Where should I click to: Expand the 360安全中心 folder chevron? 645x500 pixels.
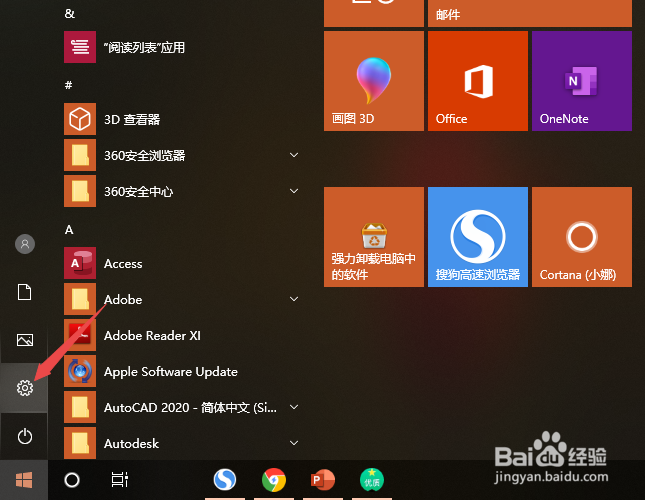coord(294,191)
